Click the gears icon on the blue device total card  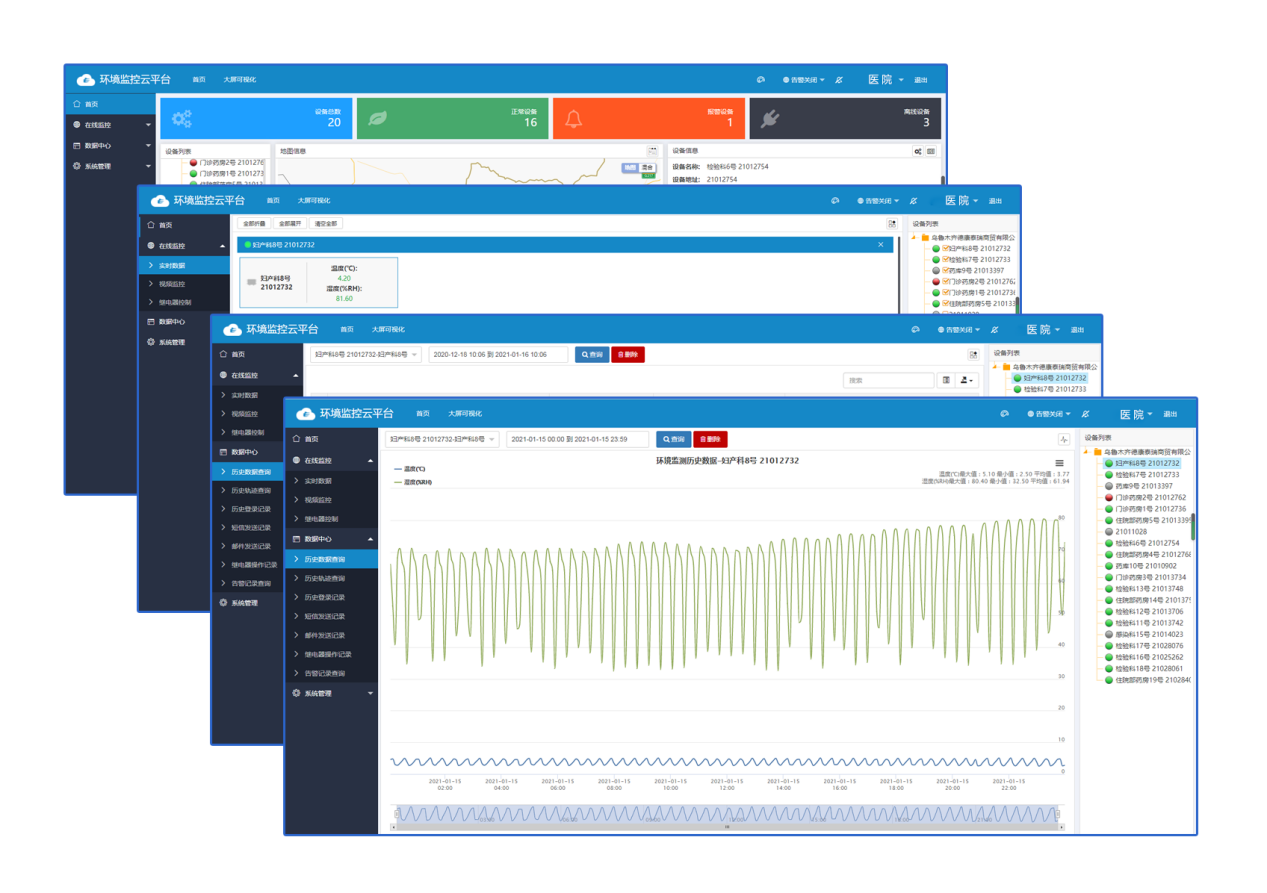point(181,119)
